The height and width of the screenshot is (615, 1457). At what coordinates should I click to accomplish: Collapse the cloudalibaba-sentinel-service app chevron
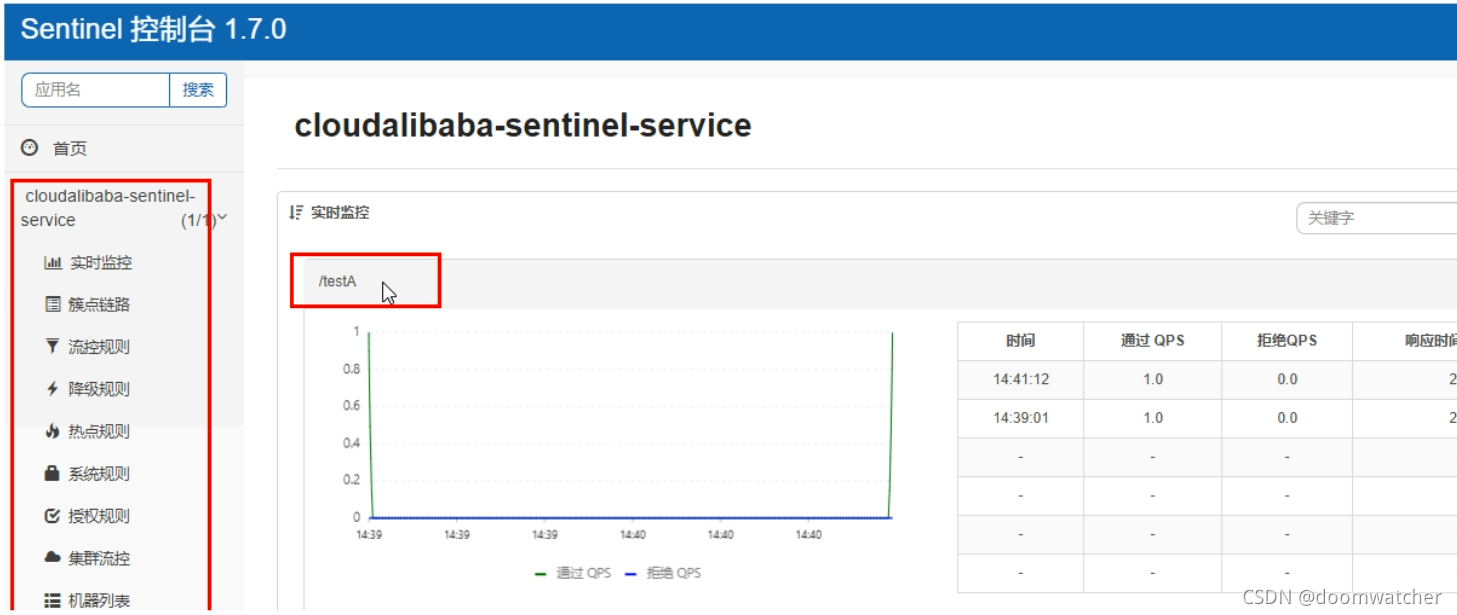[x=222, y=218]
